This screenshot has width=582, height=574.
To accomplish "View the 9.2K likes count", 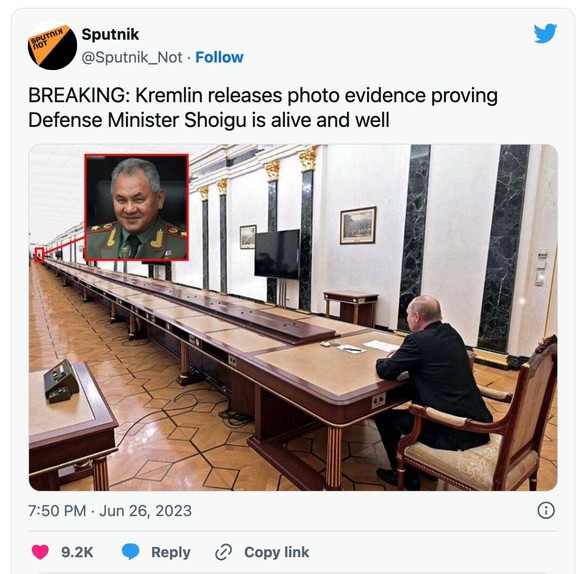I will pos(77,552).
